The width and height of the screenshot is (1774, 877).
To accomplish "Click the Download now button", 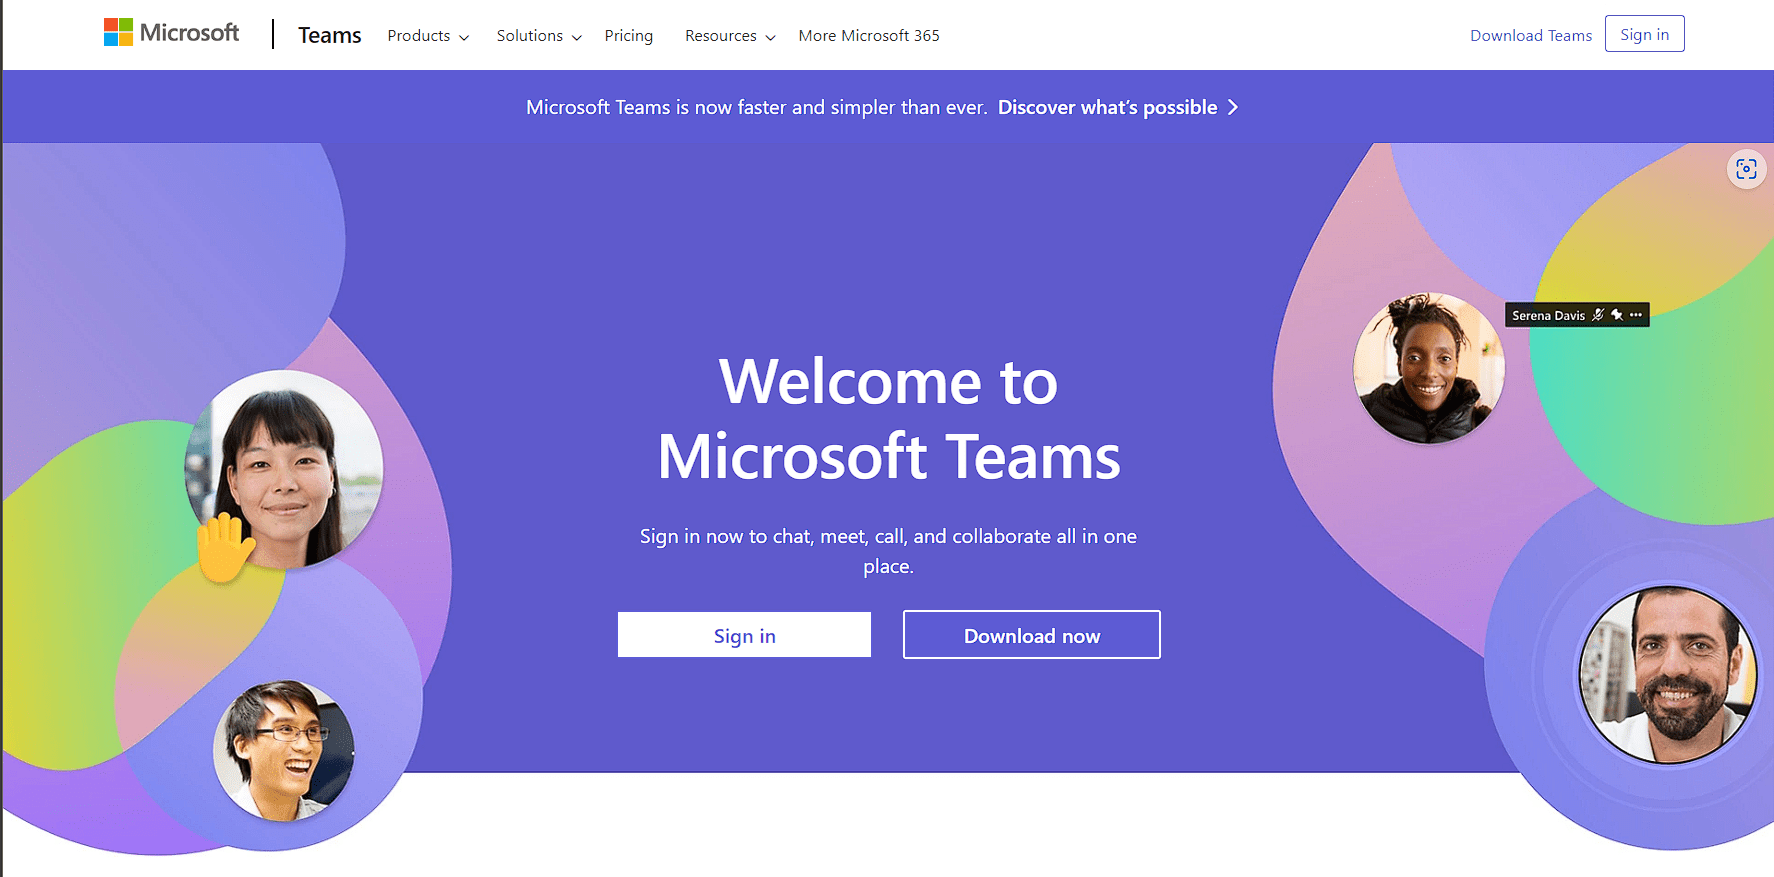I will pyautogui.click(x=1032, y=635).
